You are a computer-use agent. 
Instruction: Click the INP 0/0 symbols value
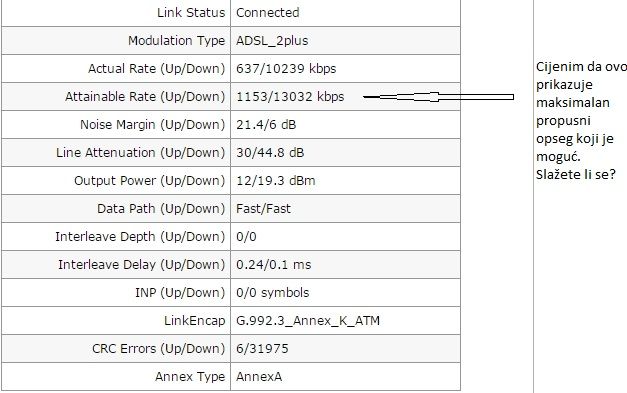pos(272,293)
